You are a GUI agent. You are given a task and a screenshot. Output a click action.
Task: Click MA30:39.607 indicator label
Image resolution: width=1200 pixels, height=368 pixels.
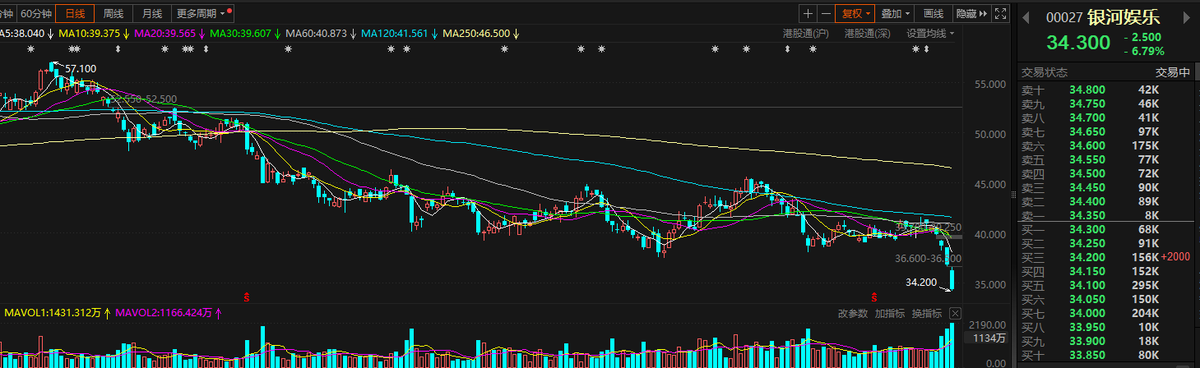pyautogui.click(x=245, y=33)
